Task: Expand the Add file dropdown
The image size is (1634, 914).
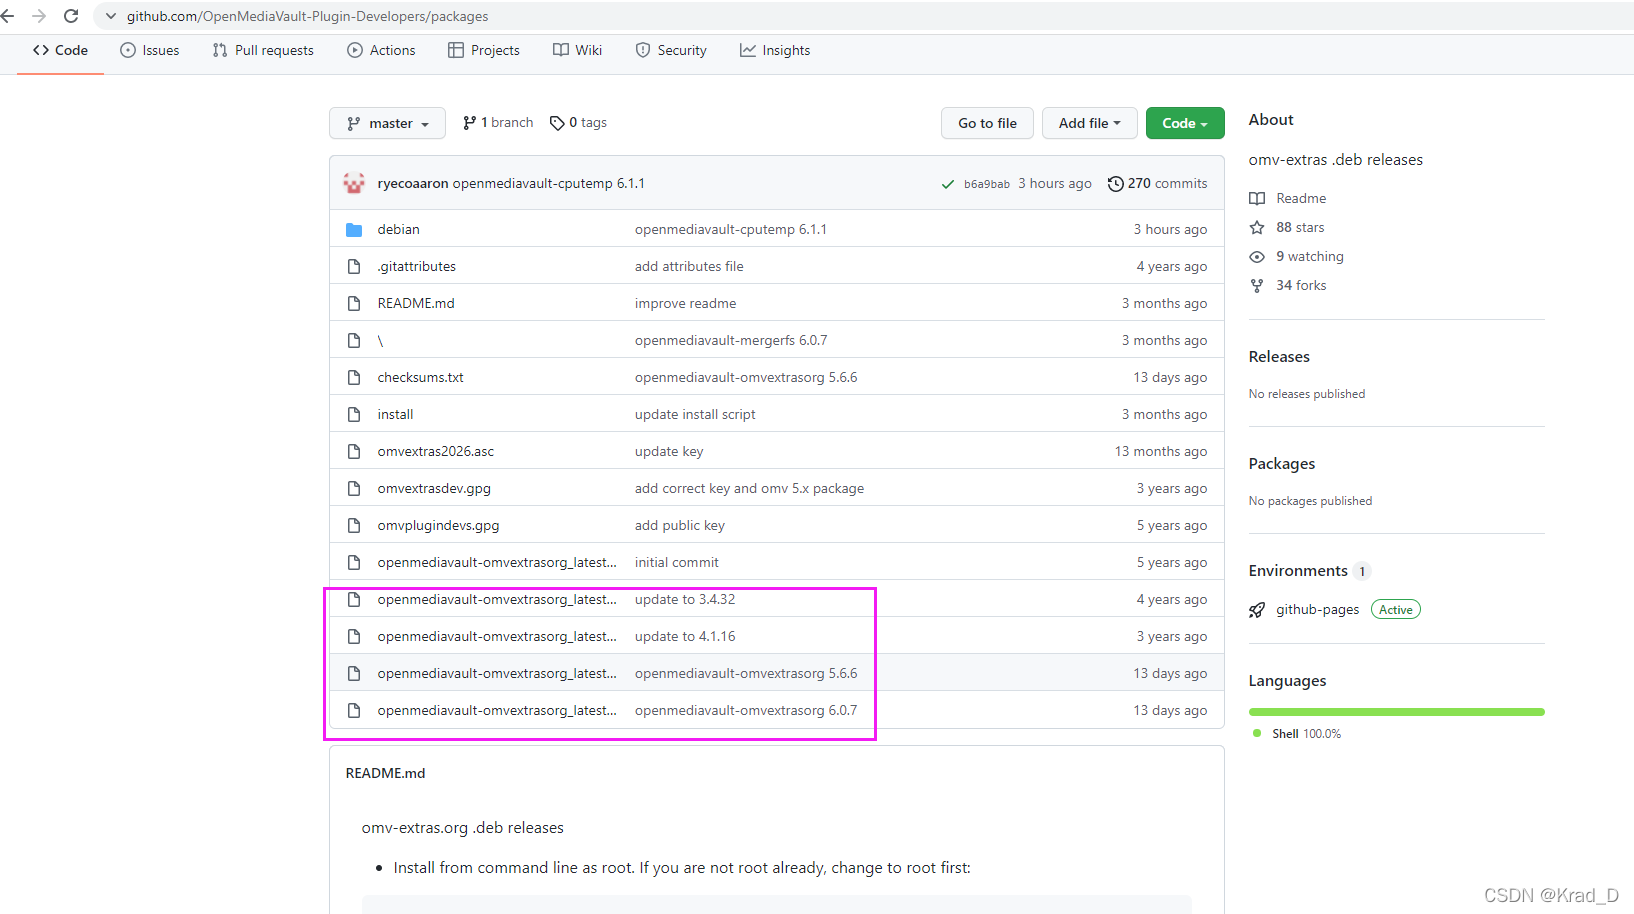Action: (x=1089, y=123)
